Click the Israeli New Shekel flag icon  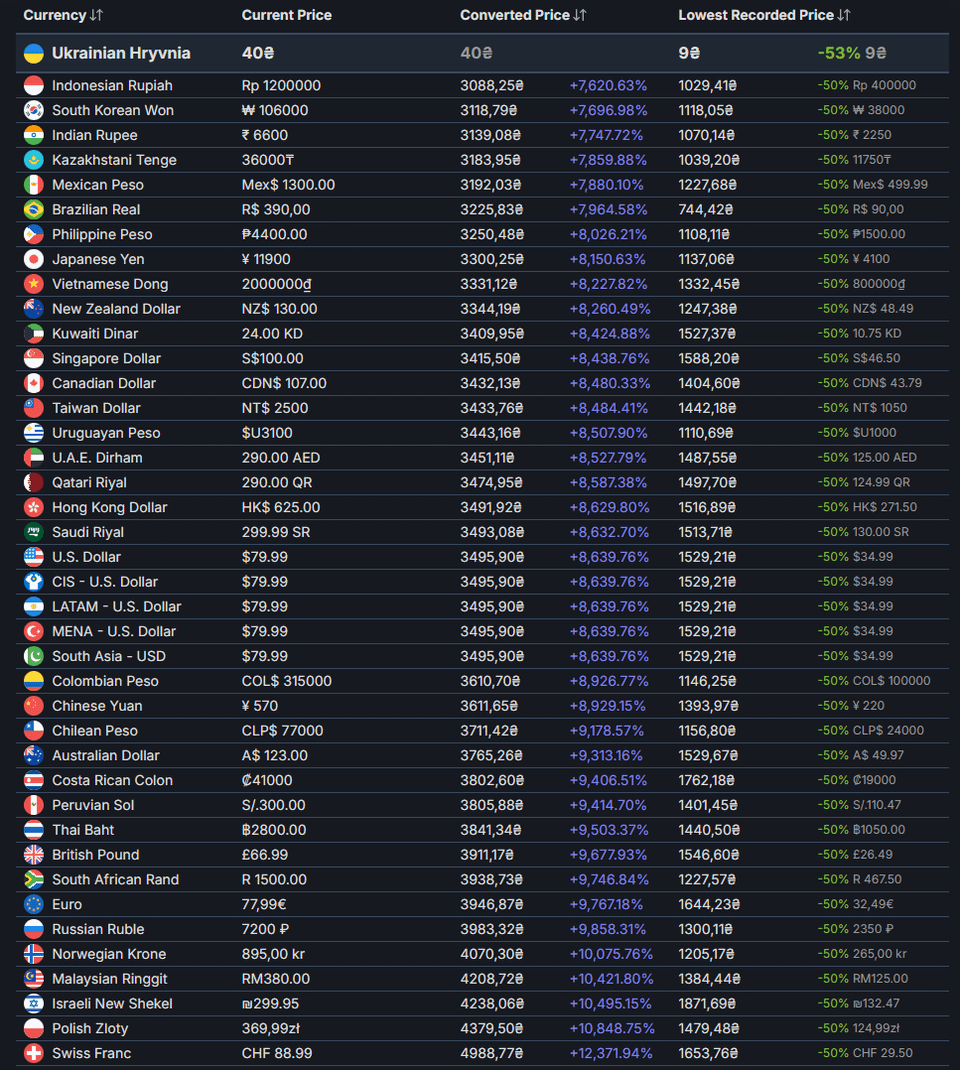pyautogui.click(x=34, y=1003)
